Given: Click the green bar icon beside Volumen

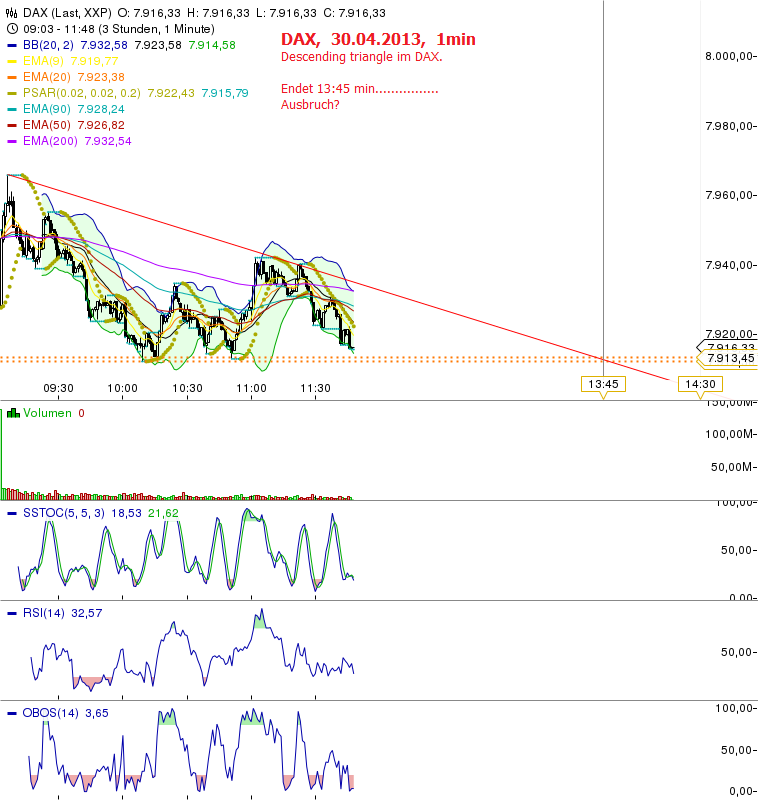Looking at the screenshot, I should click(13, 413).
